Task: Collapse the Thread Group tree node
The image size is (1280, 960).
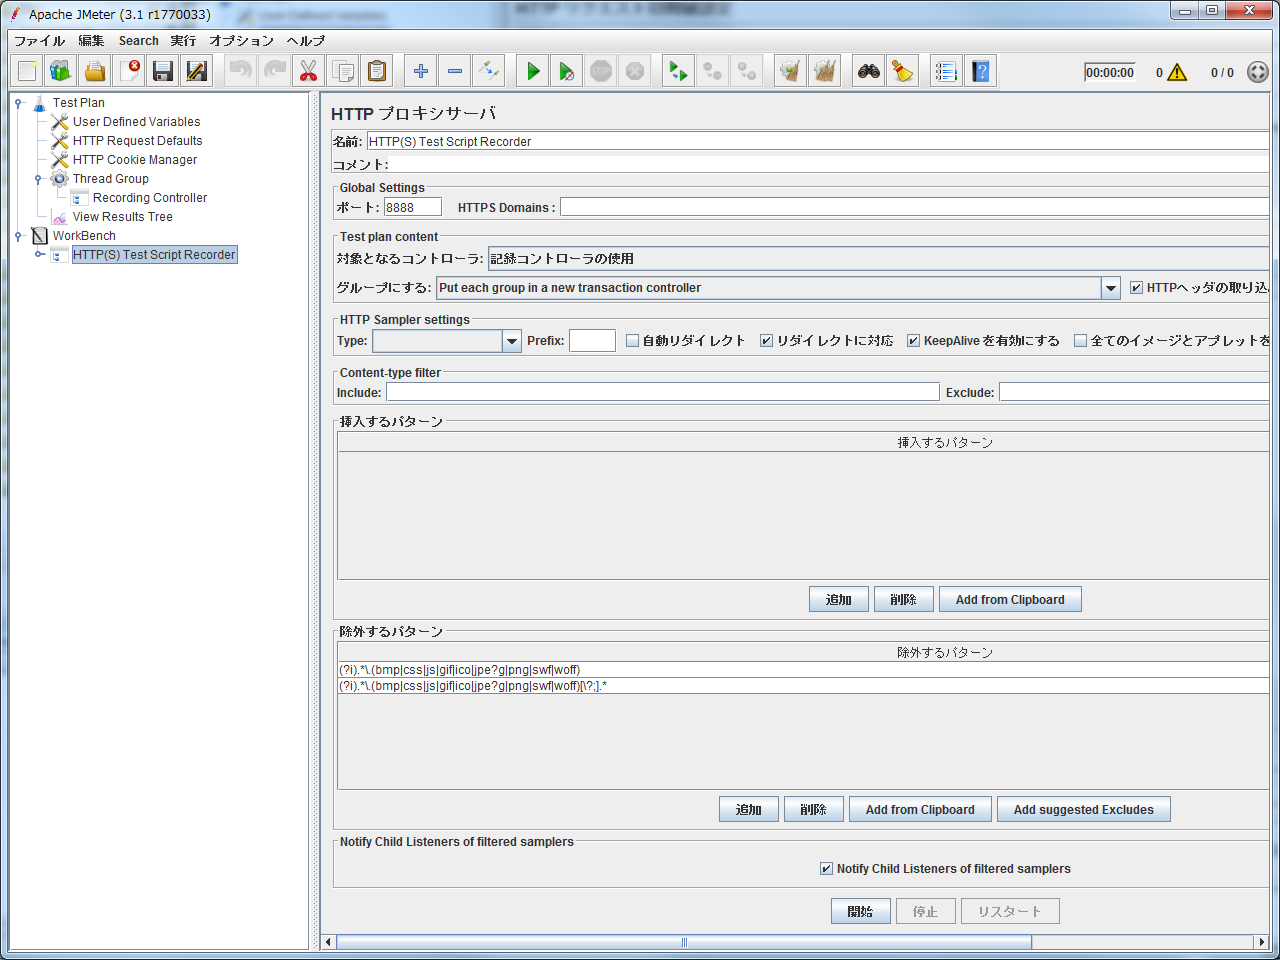Action: (x=38, y=179)
